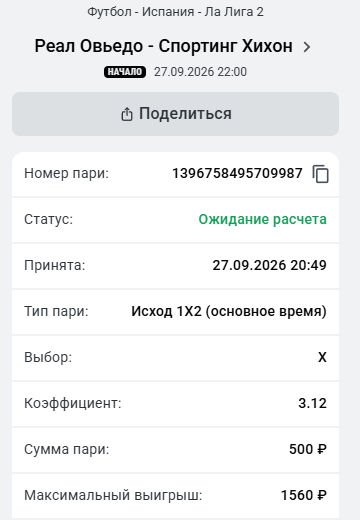This screenshot has width=360, height=520.
Task: Select the Ожидание расчета status text
Action: point(262,219)
